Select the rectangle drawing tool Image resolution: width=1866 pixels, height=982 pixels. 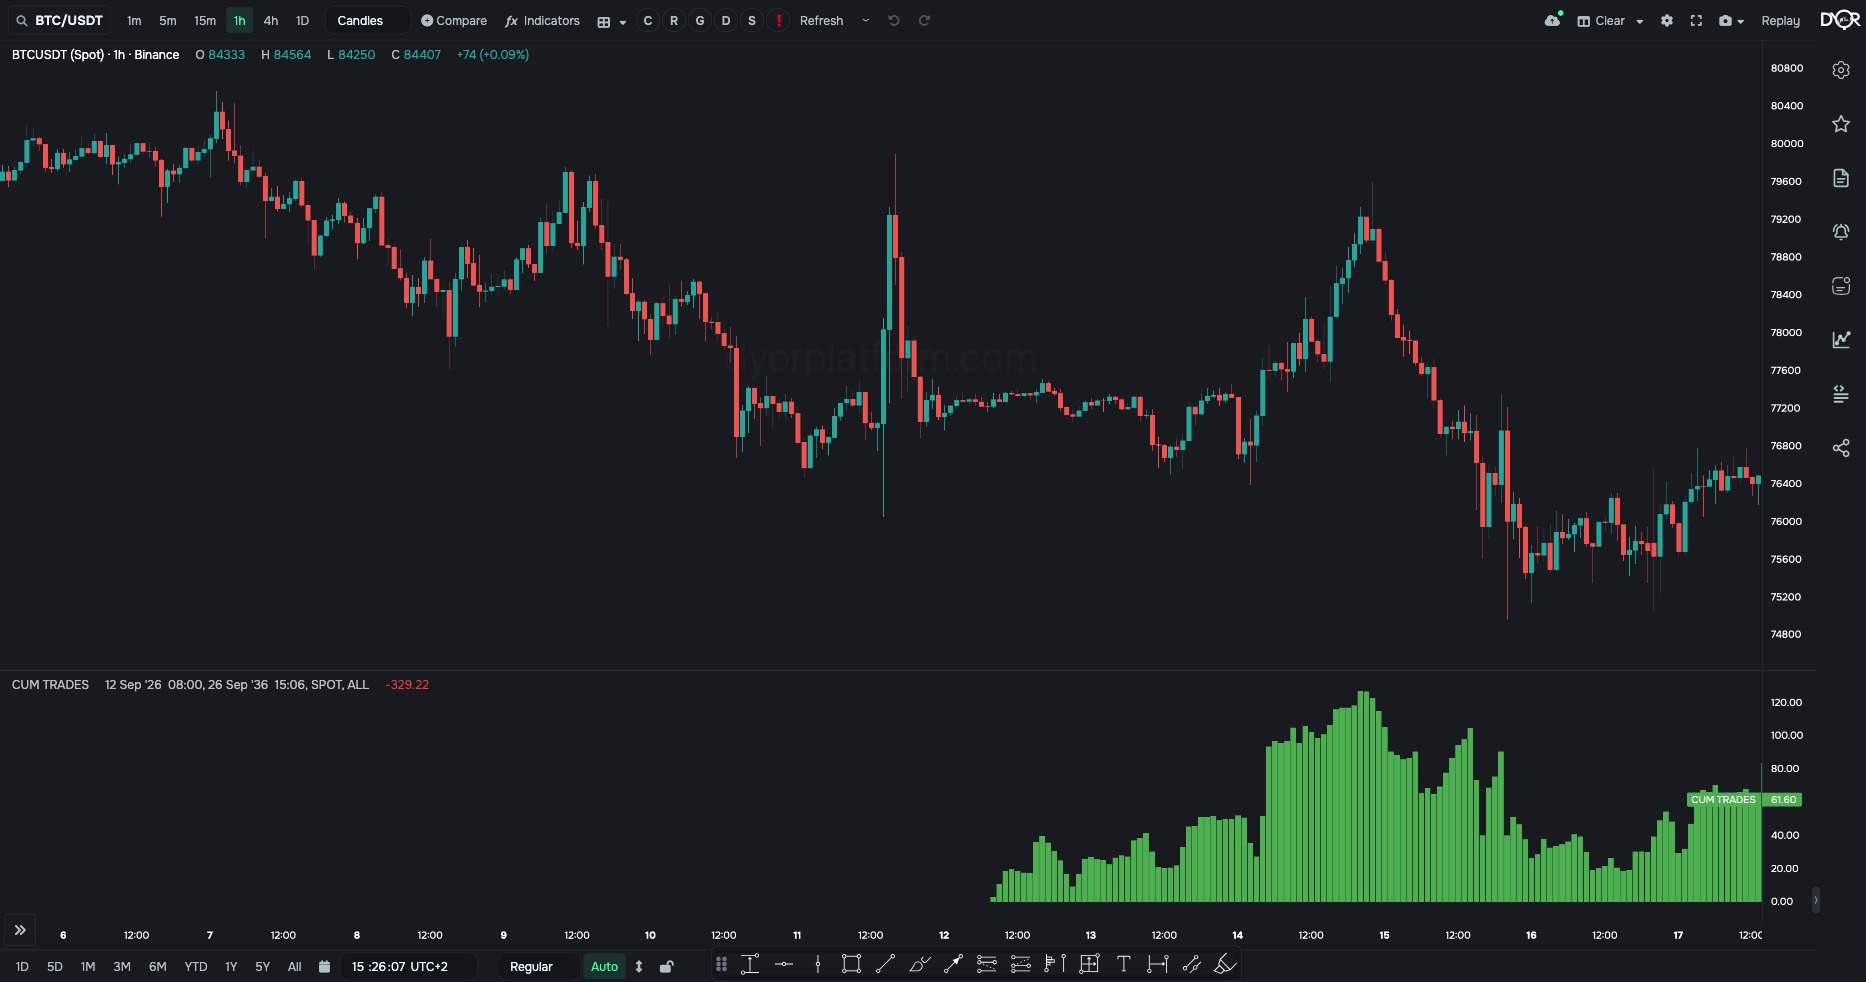click(851, 965)
